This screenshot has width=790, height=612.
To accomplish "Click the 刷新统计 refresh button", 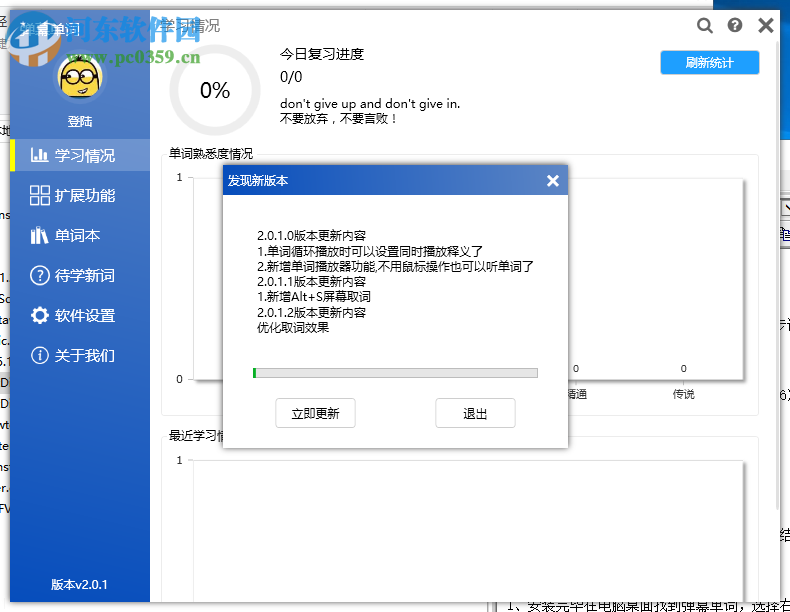I will (709, 62).
